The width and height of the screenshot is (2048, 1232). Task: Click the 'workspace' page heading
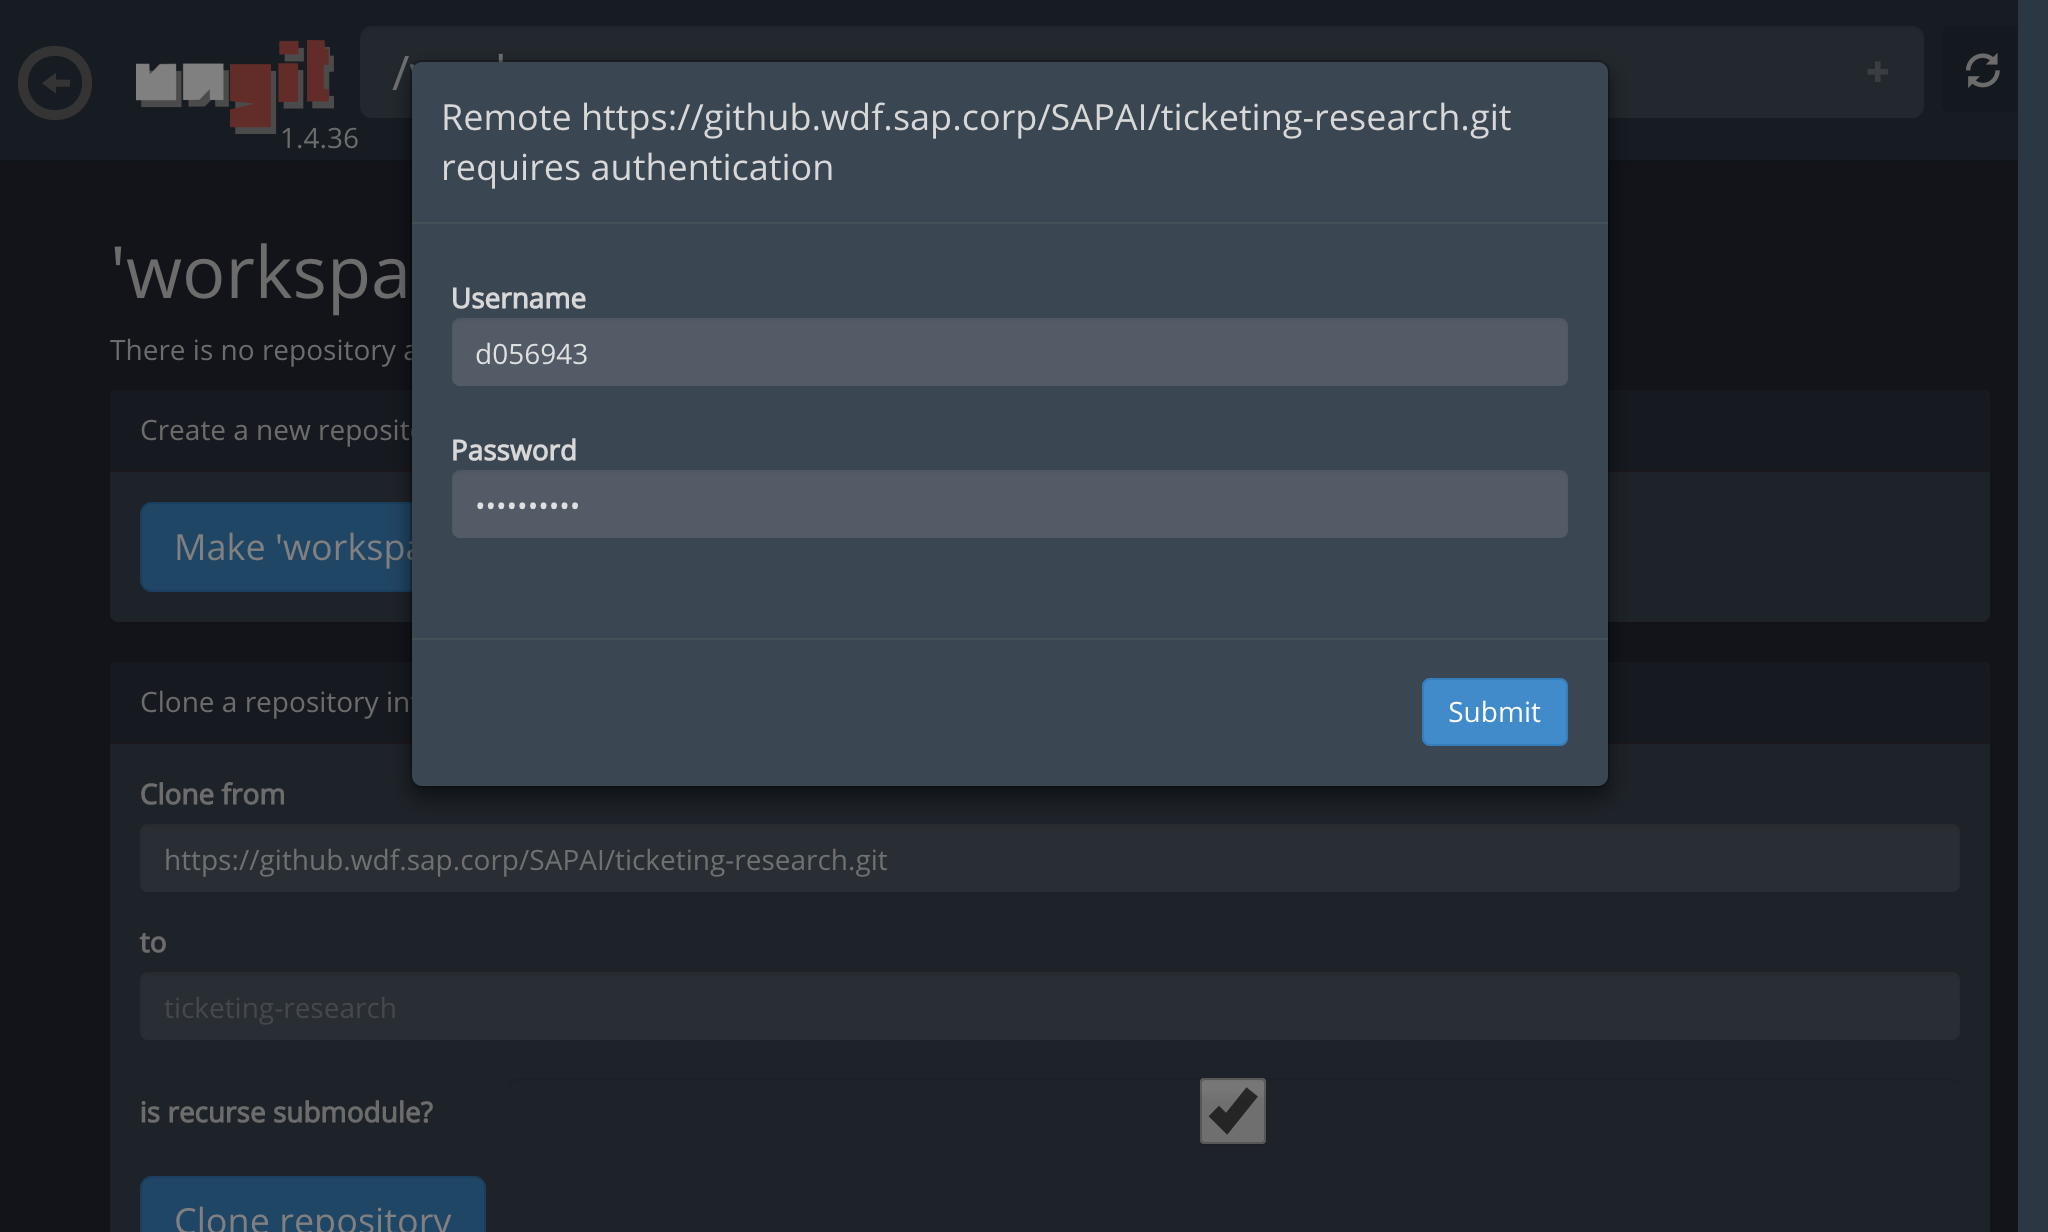coord(260,273)
